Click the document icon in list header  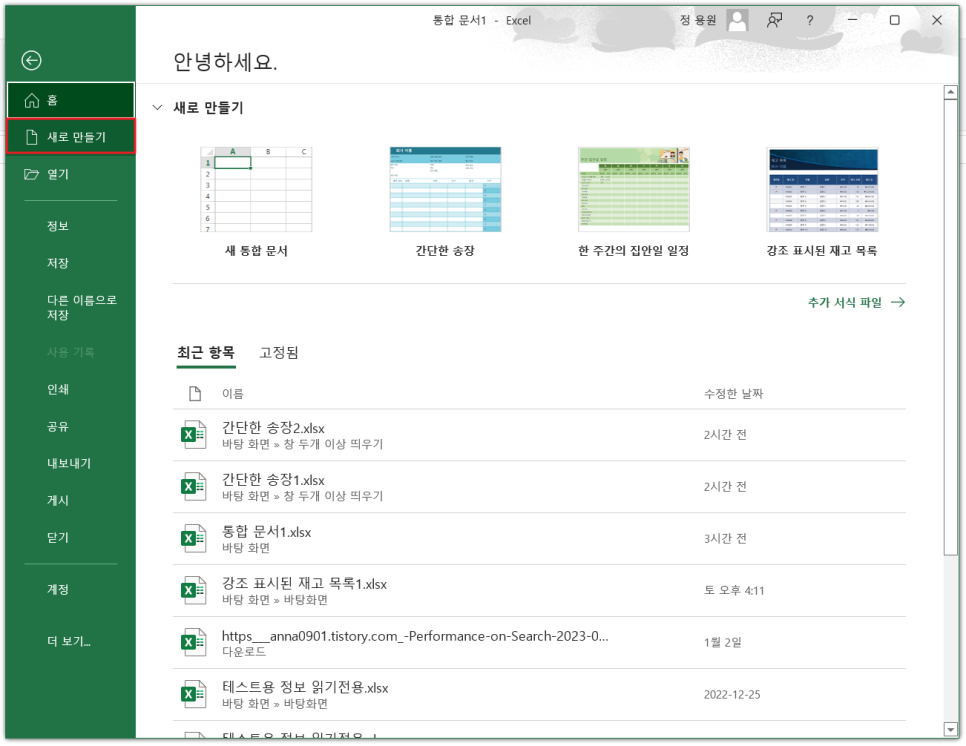195,394
